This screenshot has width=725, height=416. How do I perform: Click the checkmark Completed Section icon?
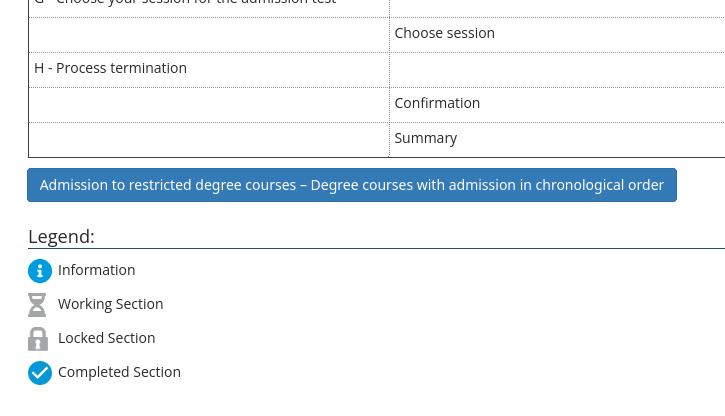coord(39,372)
